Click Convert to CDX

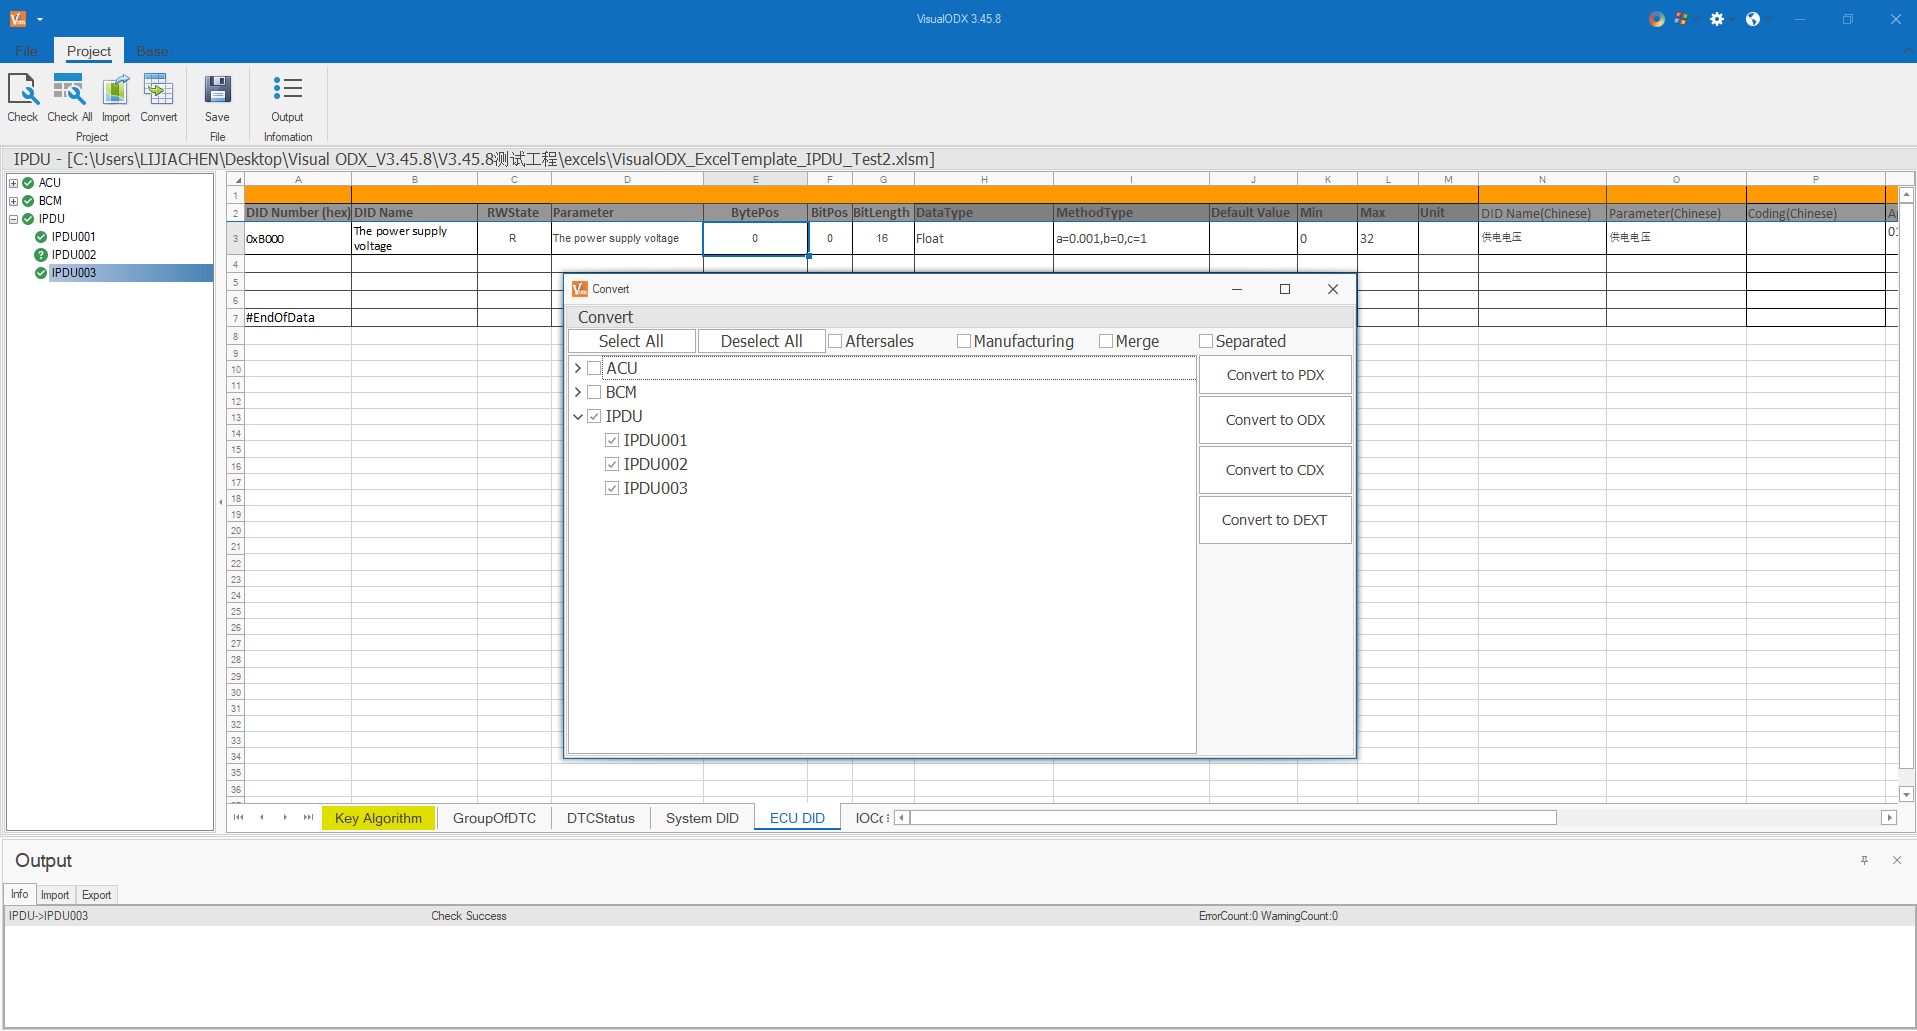click(1275, 470)
